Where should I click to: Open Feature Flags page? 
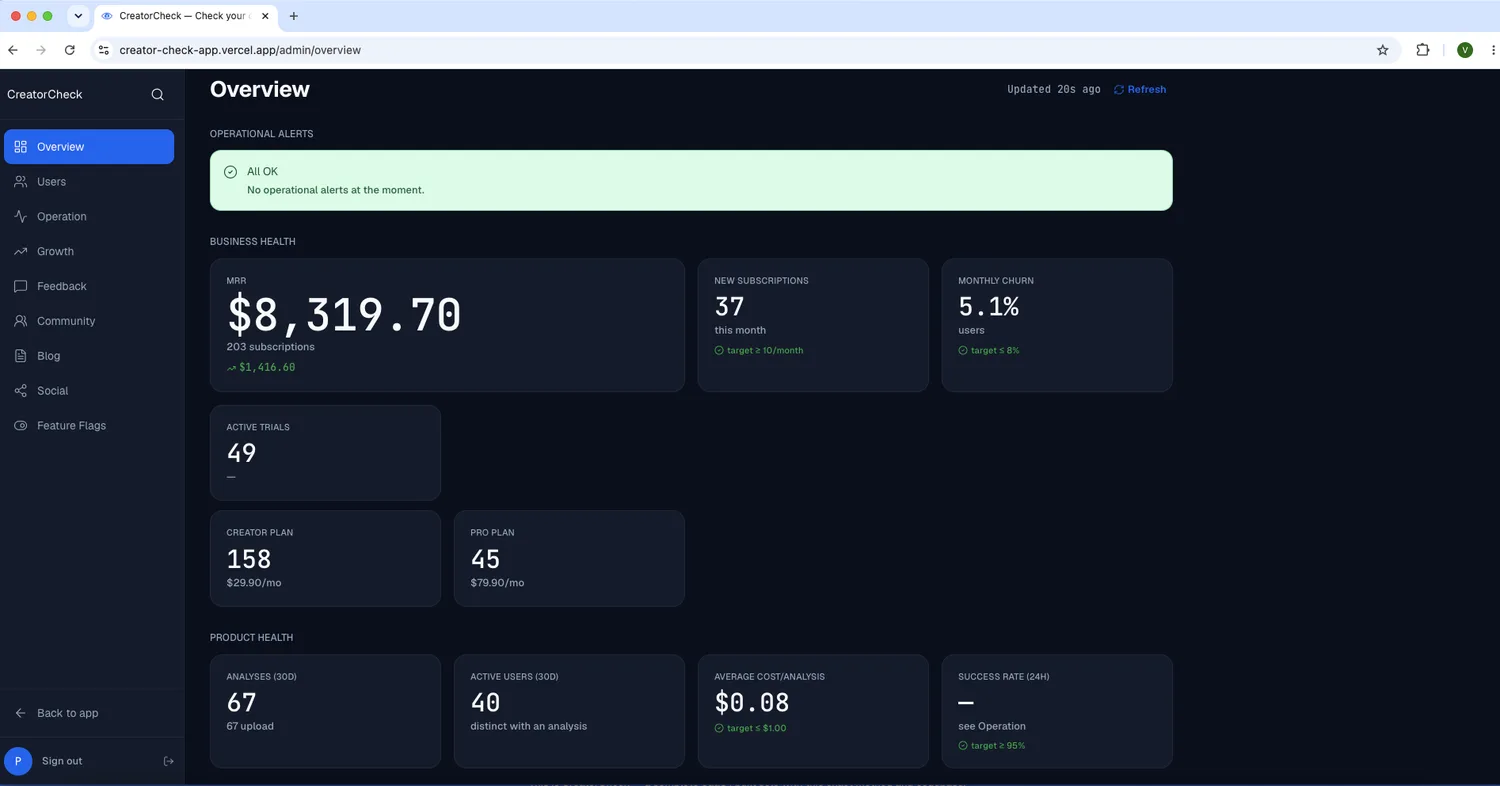[x=89, y=426]
